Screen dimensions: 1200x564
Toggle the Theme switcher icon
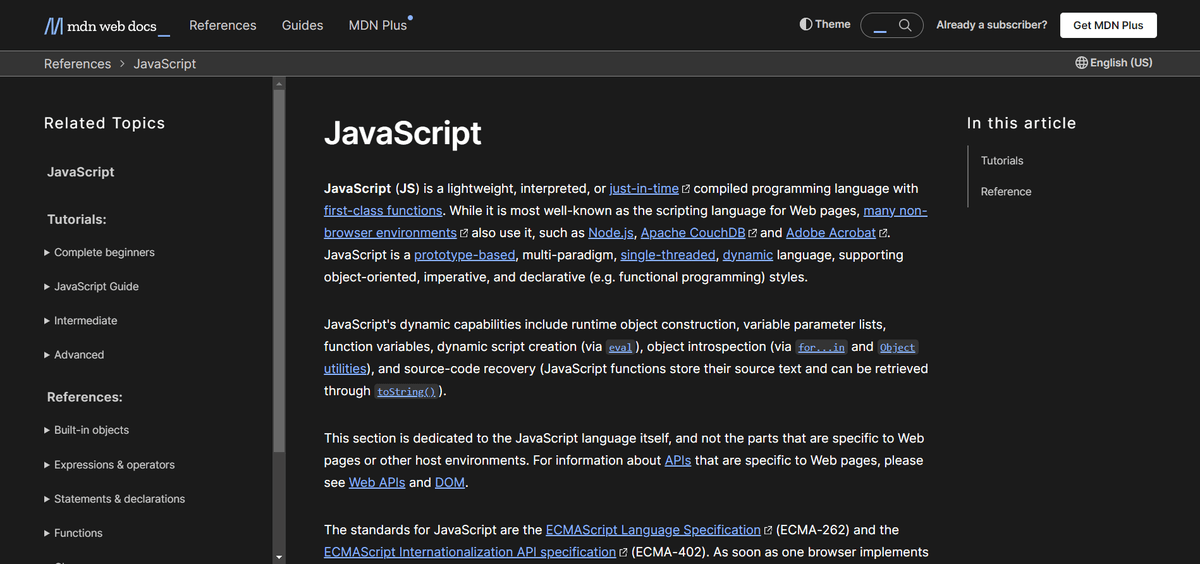(806, 24)
